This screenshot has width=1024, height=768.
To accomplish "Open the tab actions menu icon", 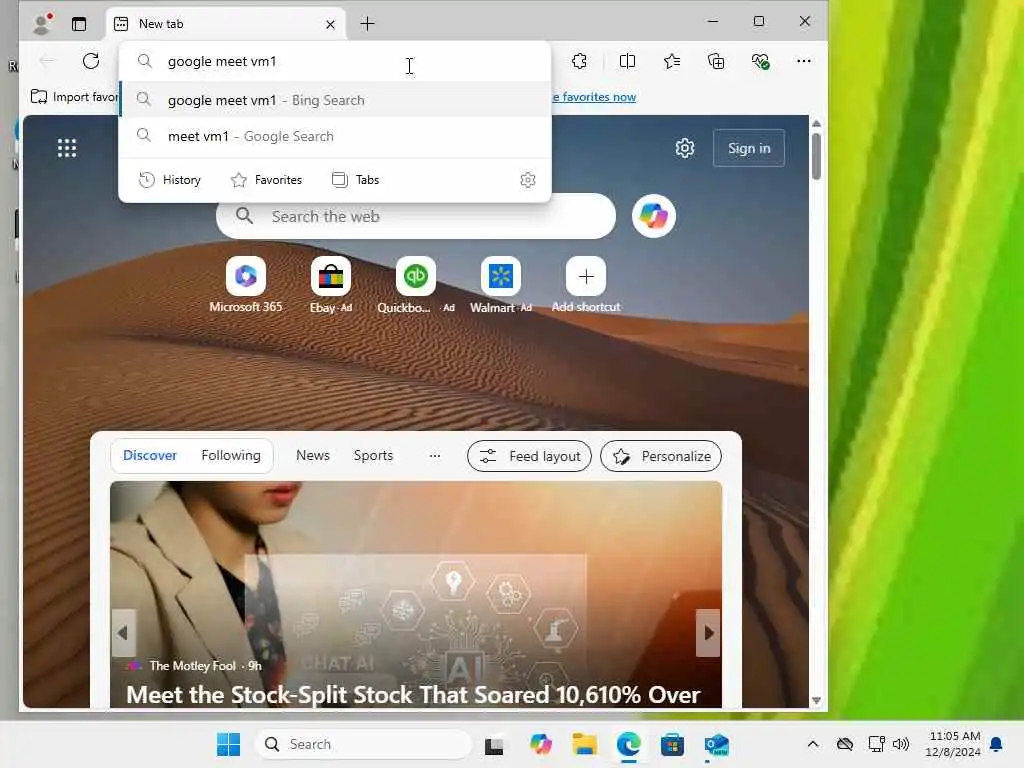I will (x=79, y=24).
